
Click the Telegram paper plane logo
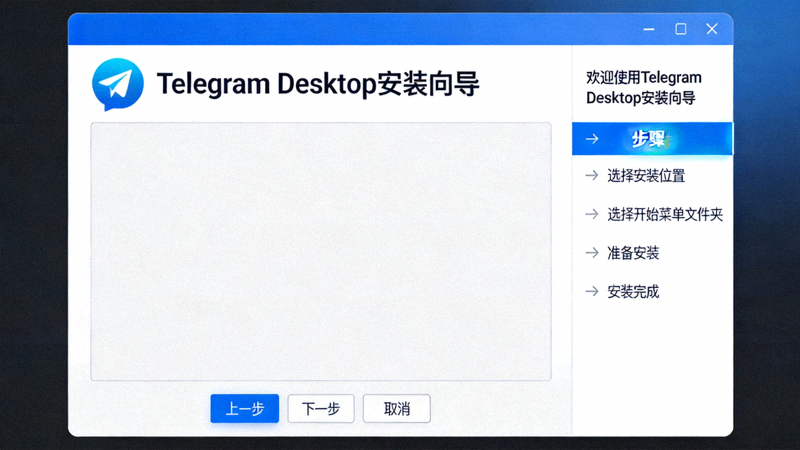point(118,84)
